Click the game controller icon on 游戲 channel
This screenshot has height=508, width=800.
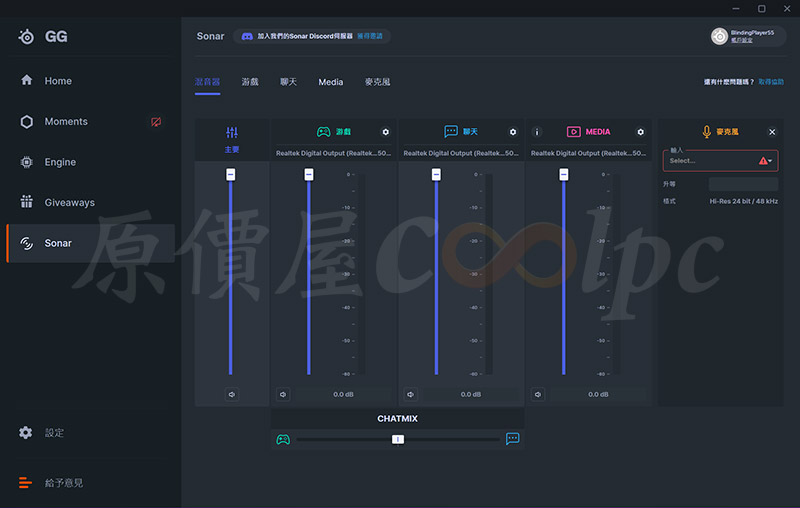(x=323, y=132)
